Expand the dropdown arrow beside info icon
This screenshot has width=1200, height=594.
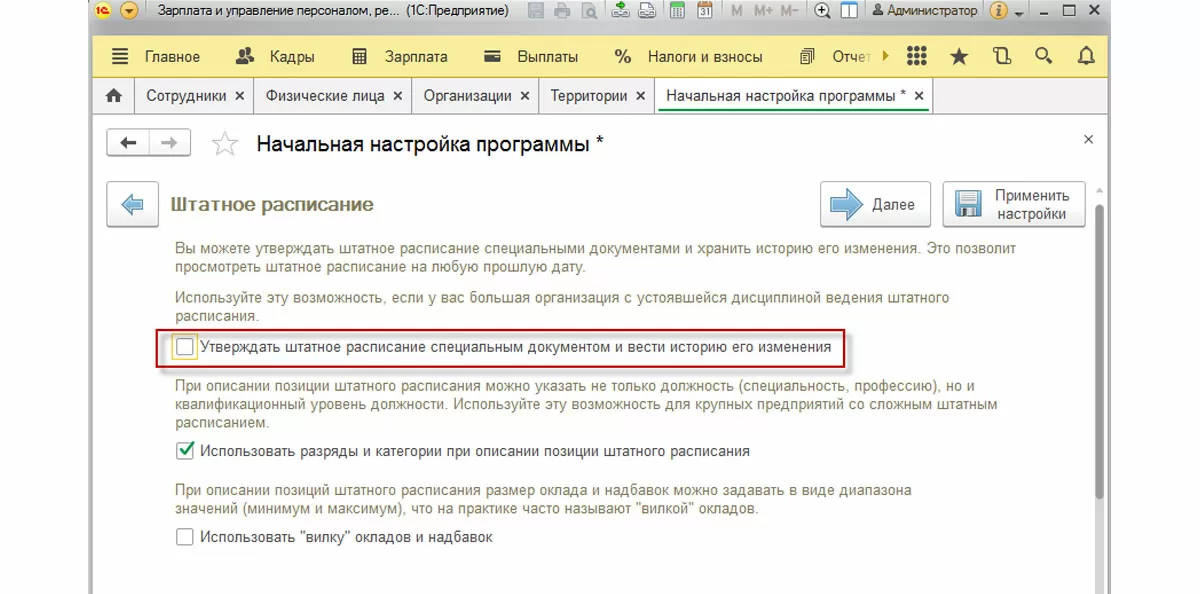tap(1019, 12)
